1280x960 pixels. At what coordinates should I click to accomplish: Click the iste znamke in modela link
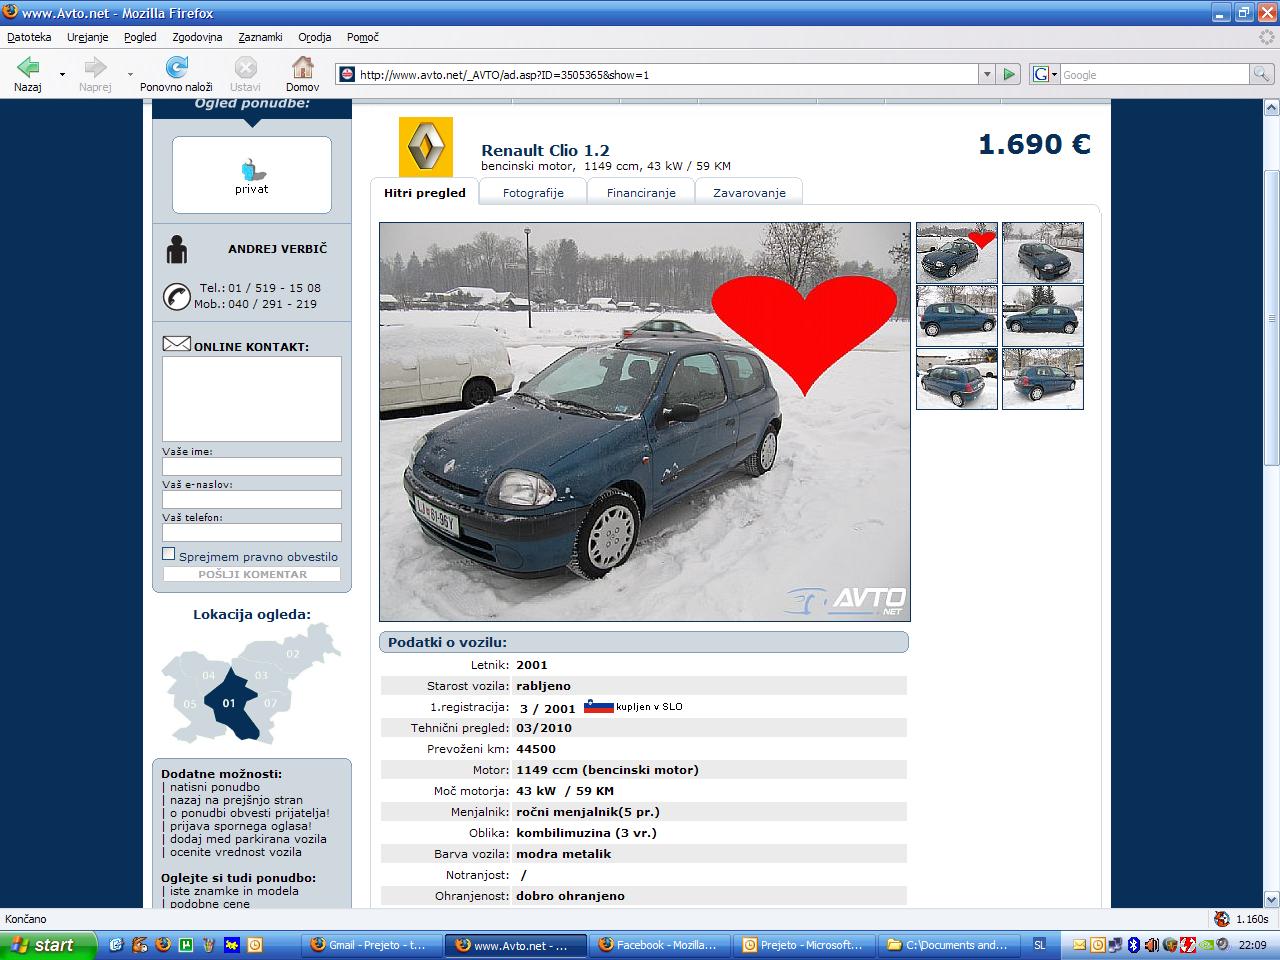[x=234, y=891]
